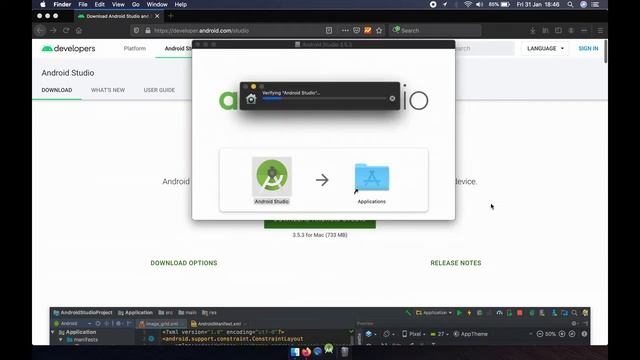
Task: Open Android Studio from the Dock
Action: point(329,349)
